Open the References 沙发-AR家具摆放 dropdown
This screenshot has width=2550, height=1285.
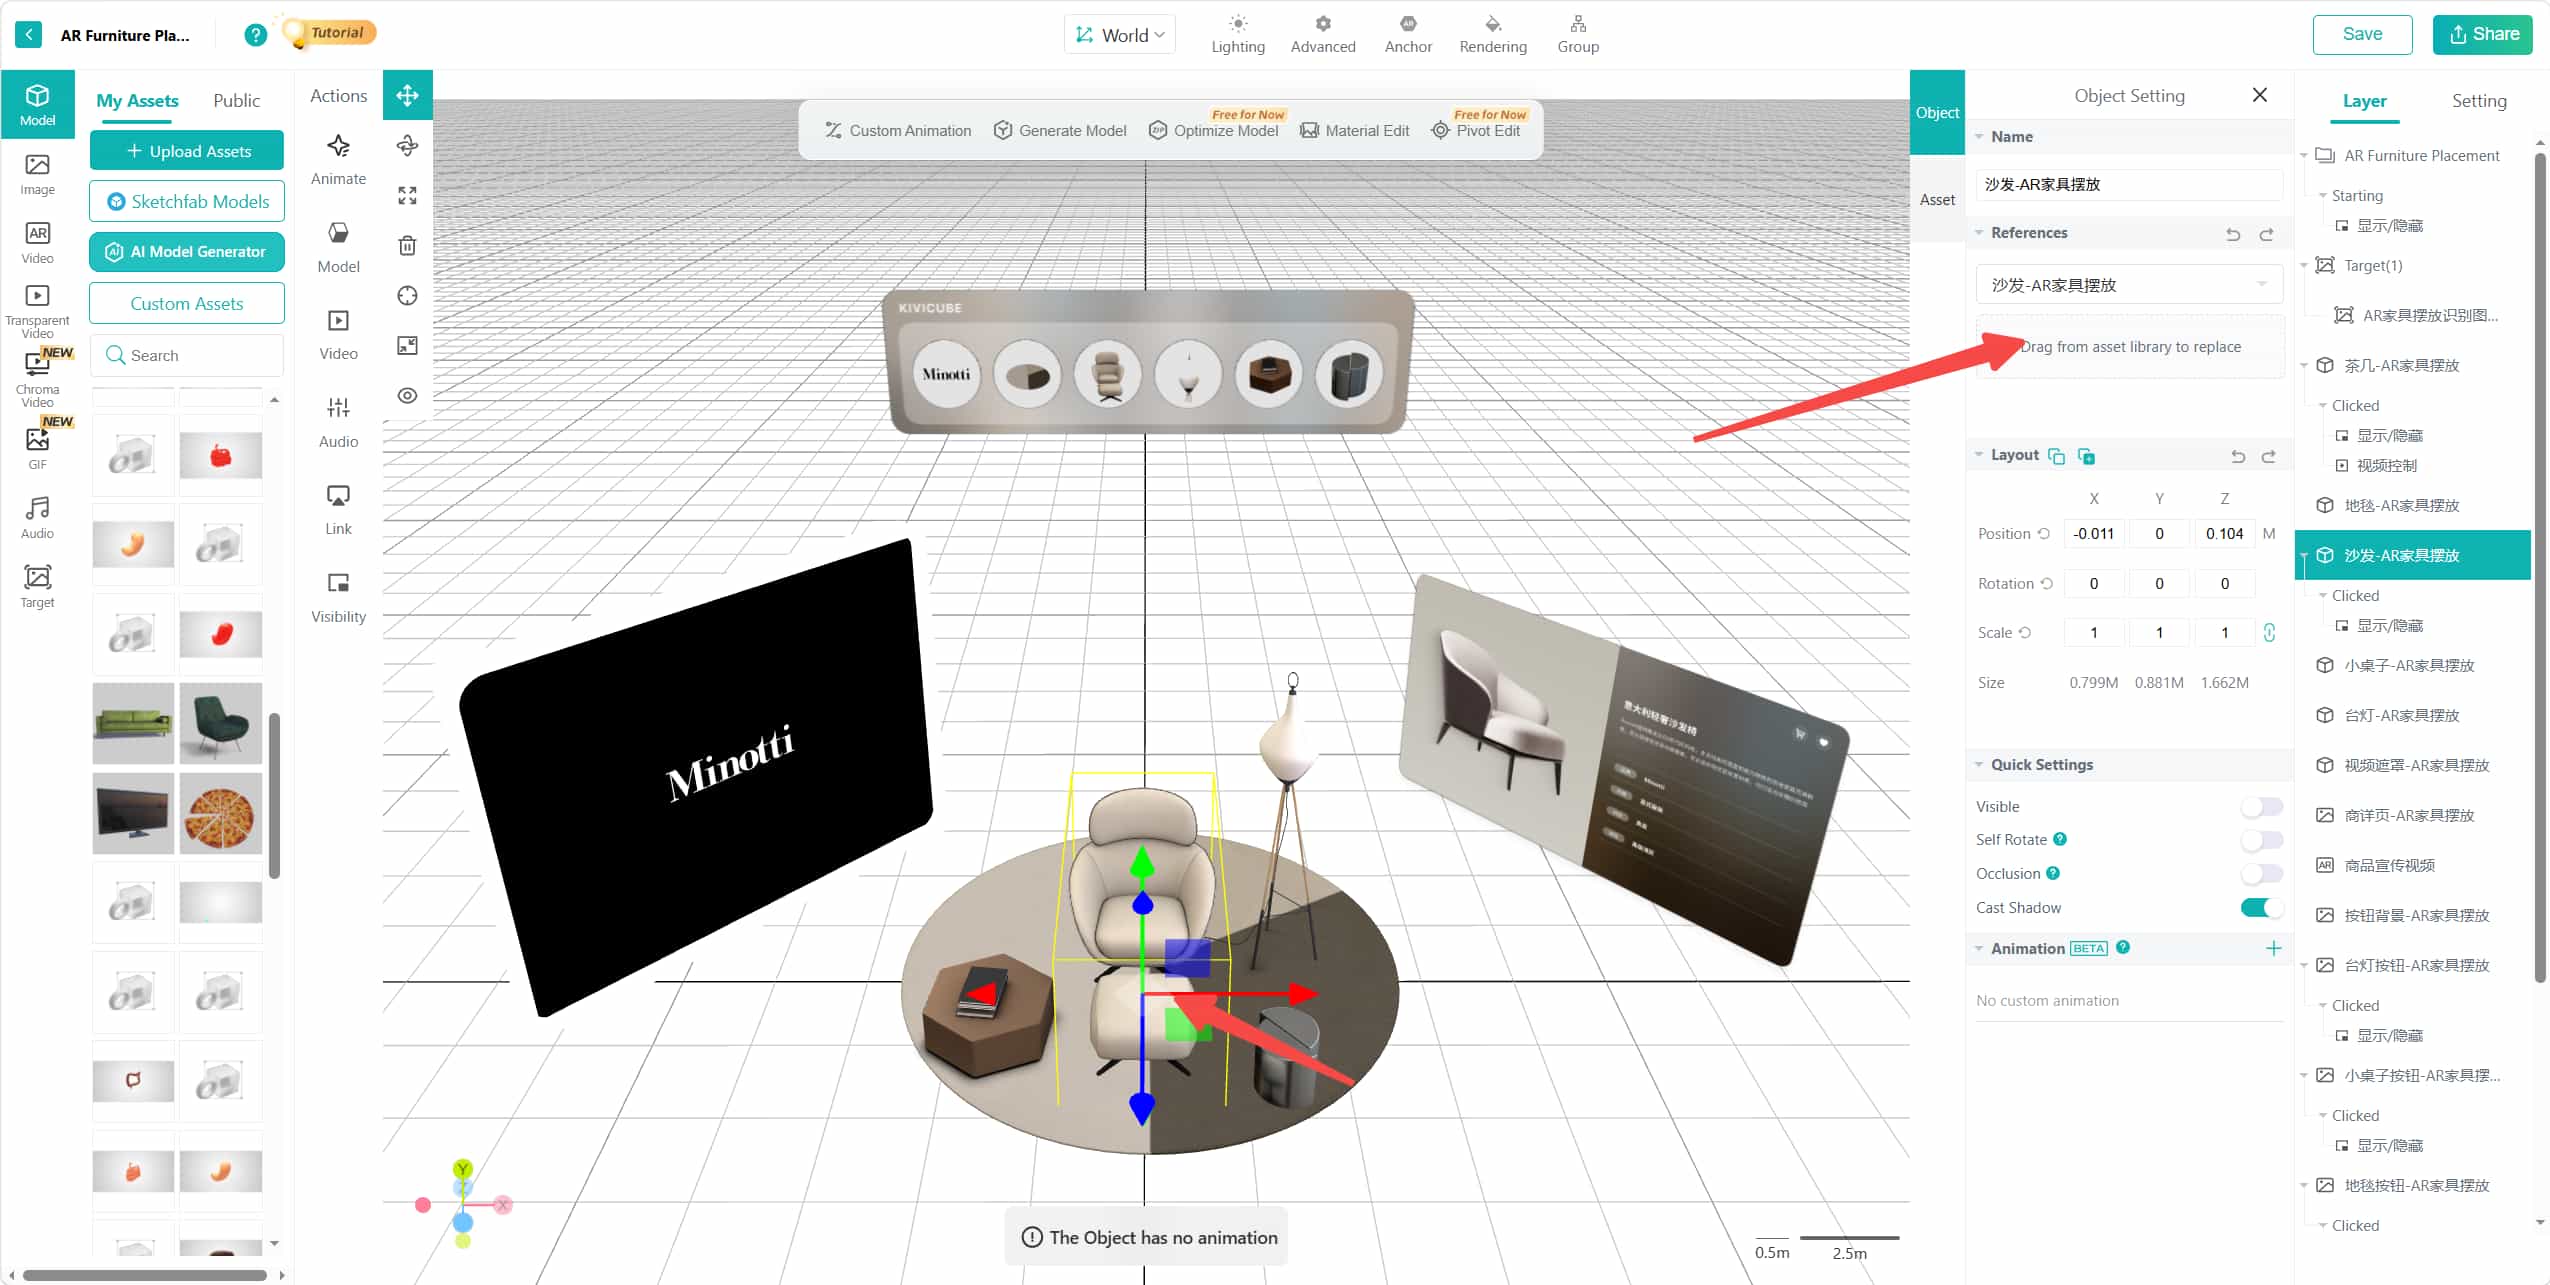pyautogui.click(x=2129, y=285)
